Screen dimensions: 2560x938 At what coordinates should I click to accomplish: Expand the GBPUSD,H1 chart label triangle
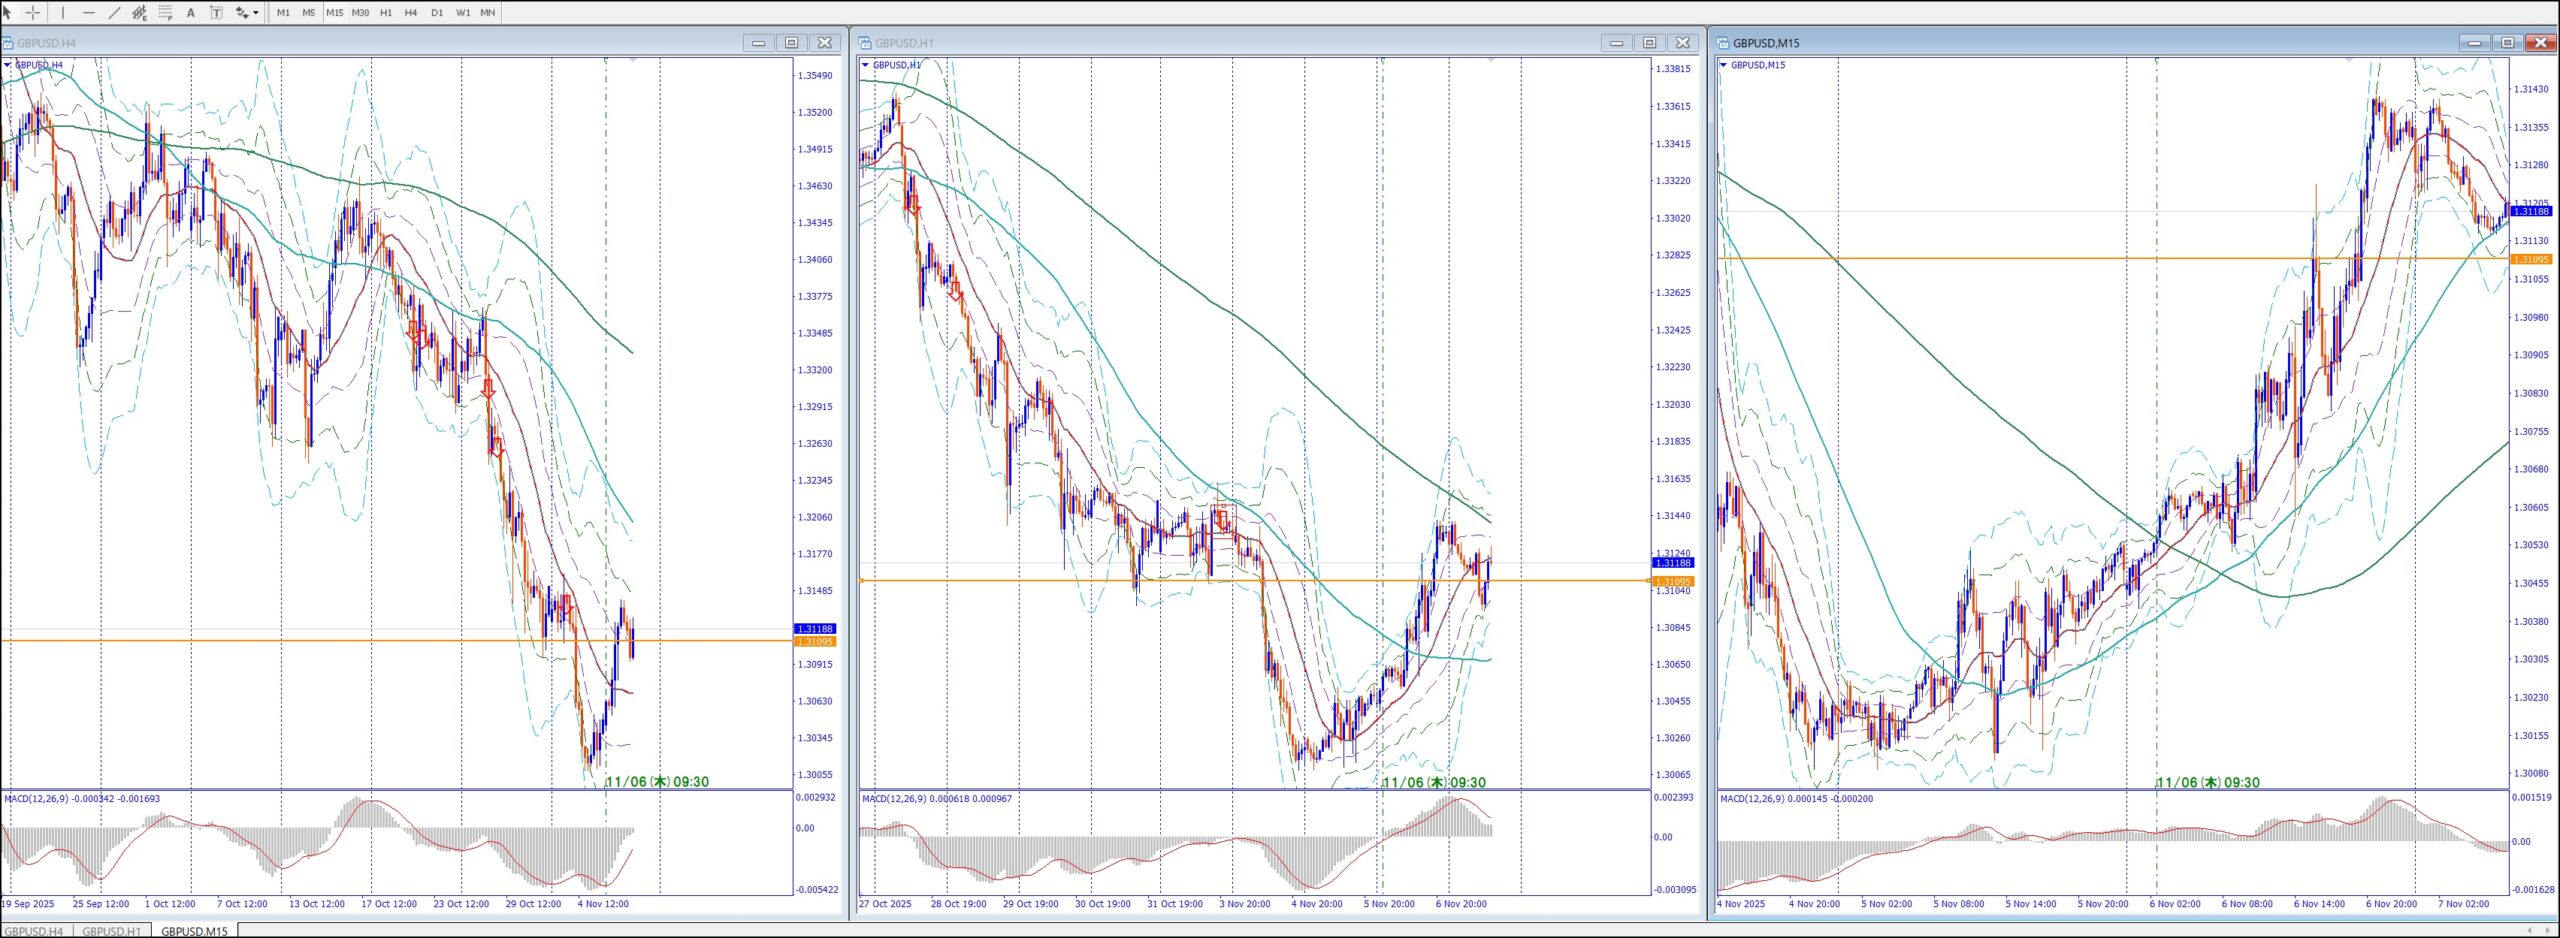[865, 65]
